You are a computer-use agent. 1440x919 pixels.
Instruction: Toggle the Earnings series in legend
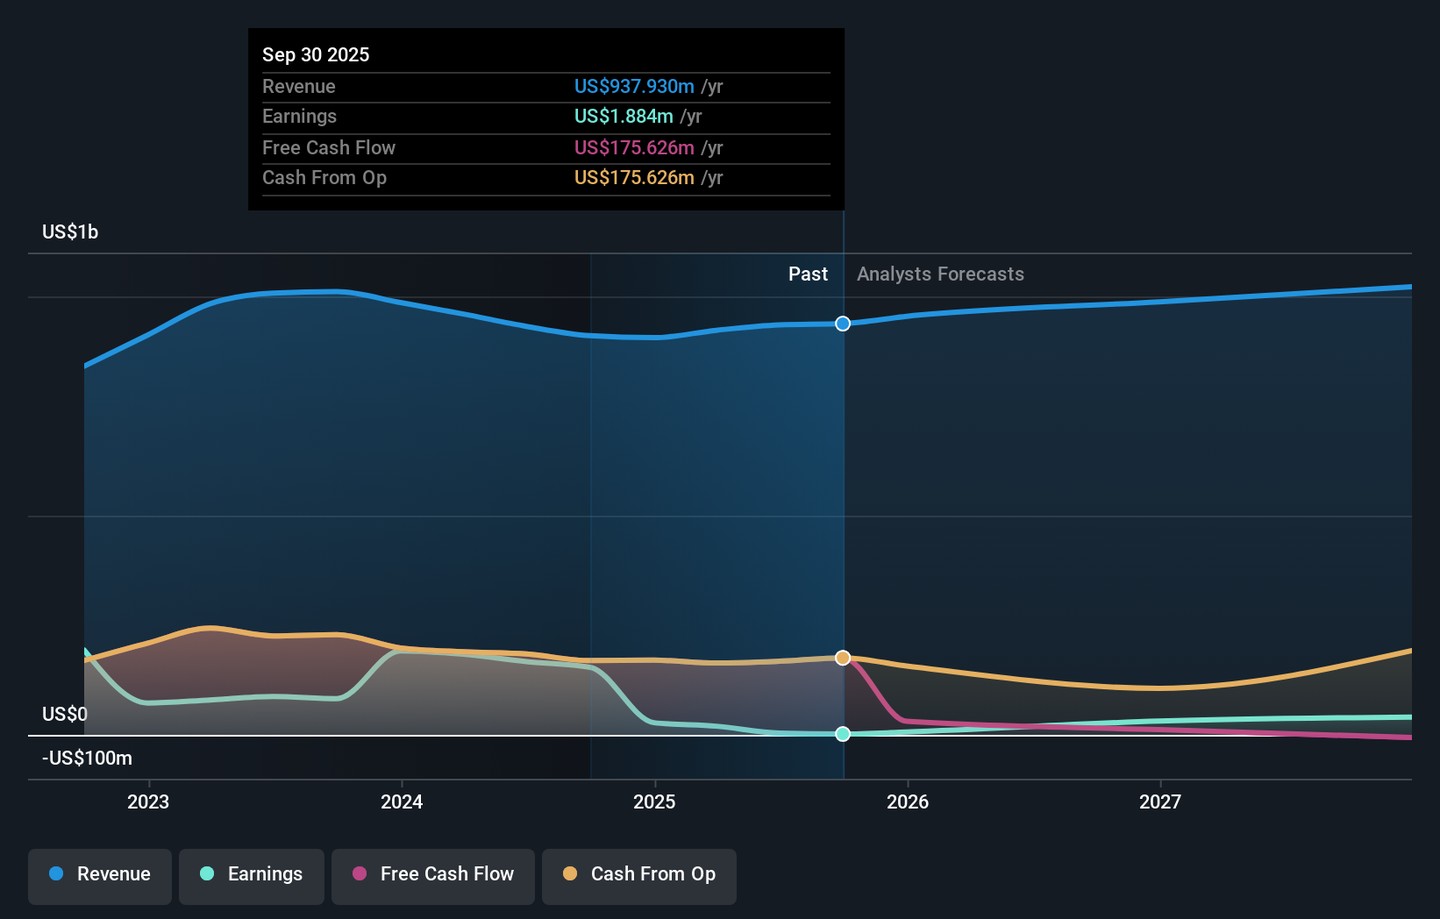pyautogui.click(x=251, y=874)
